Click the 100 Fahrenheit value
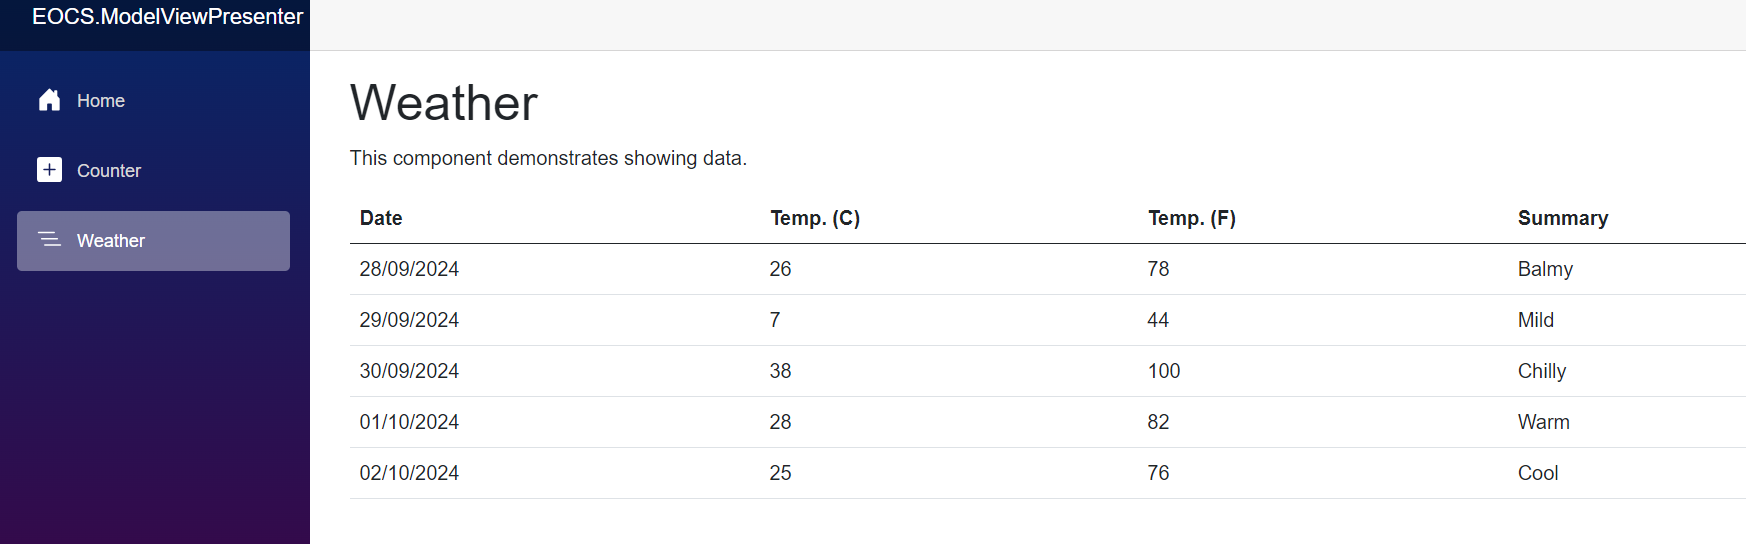The image size is (1746, 544). (1164, 371)
